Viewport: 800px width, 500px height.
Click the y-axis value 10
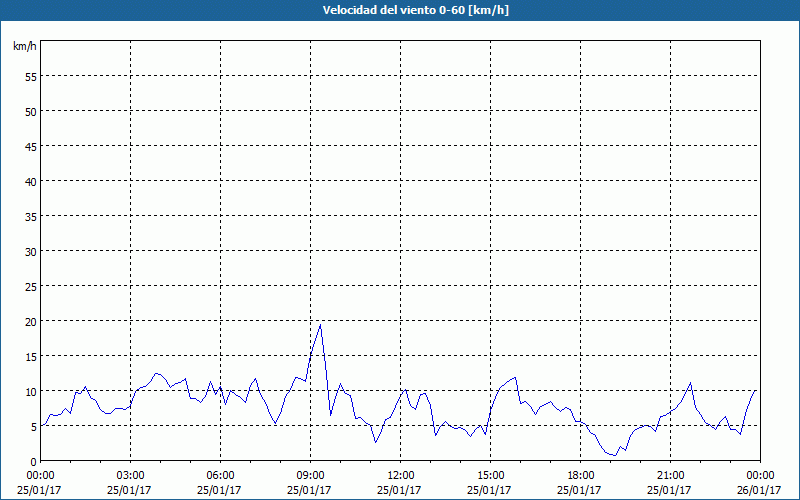[x=31, y=391]
